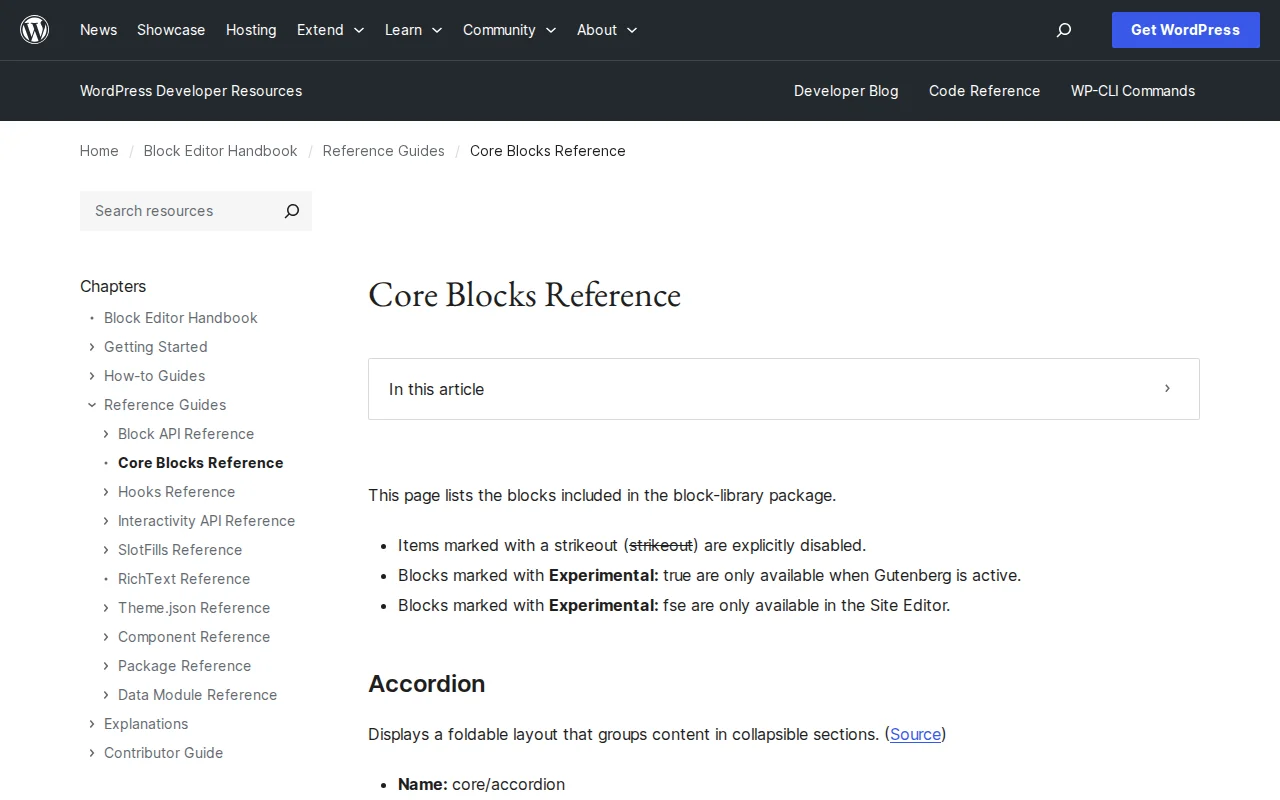Open the Hosting menu item
This screenshot has height=800, width=1280.
click(x=251, y=30)
